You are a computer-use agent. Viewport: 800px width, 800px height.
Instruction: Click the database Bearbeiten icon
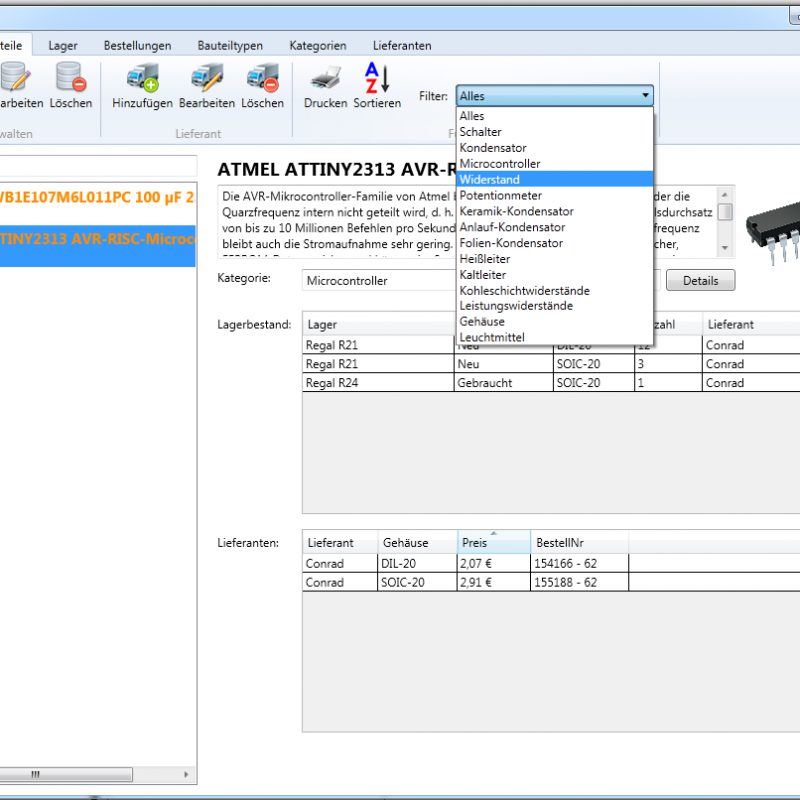15,78
